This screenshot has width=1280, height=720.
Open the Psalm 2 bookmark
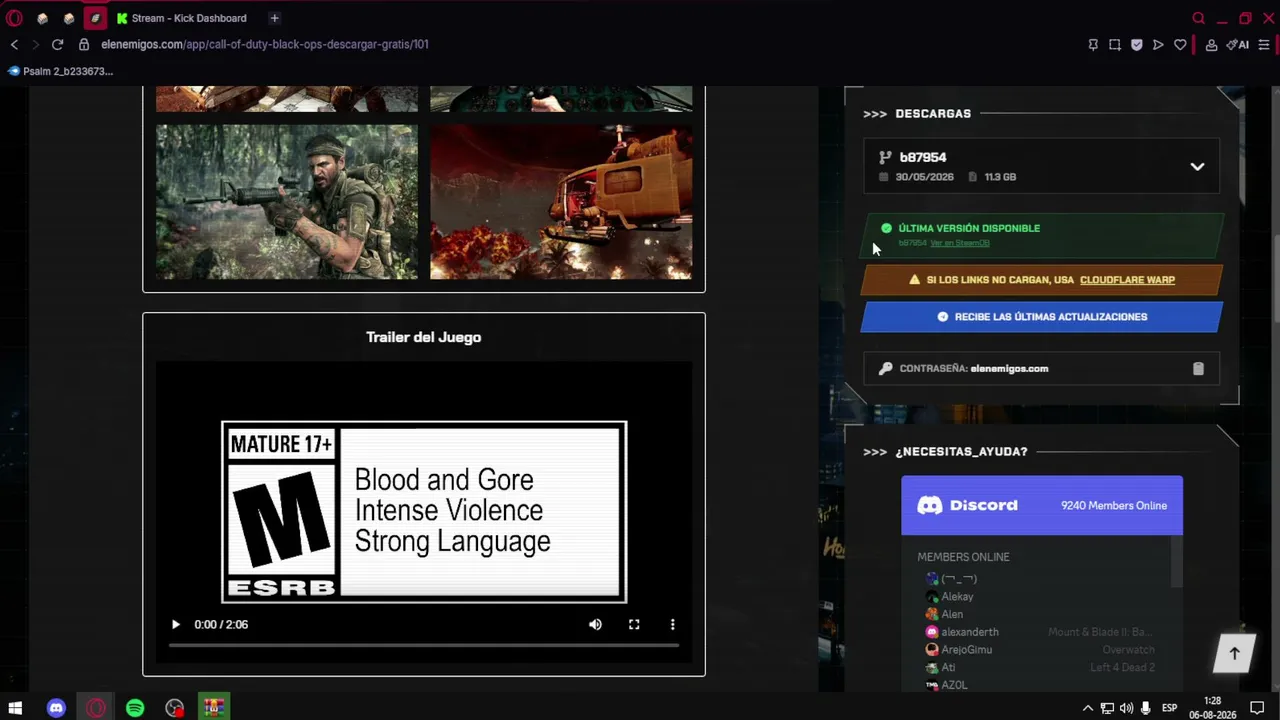tap(60, 71)
